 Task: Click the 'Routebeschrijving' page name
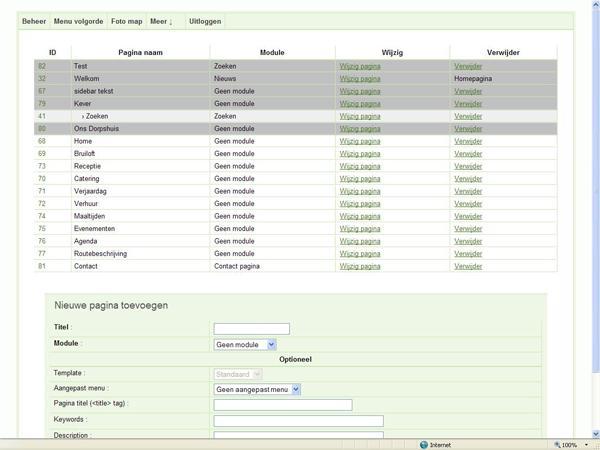(100, 254)
